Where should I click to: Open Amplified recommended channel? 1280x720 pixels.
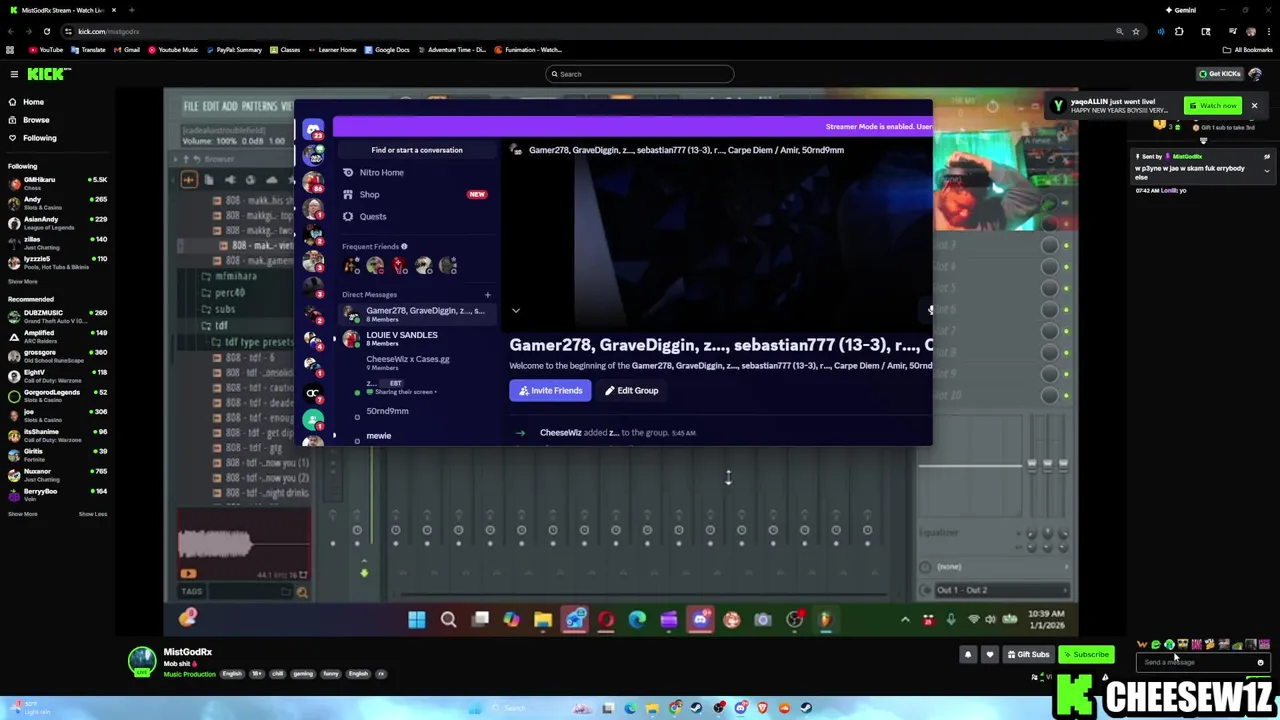tap(58, 336)
